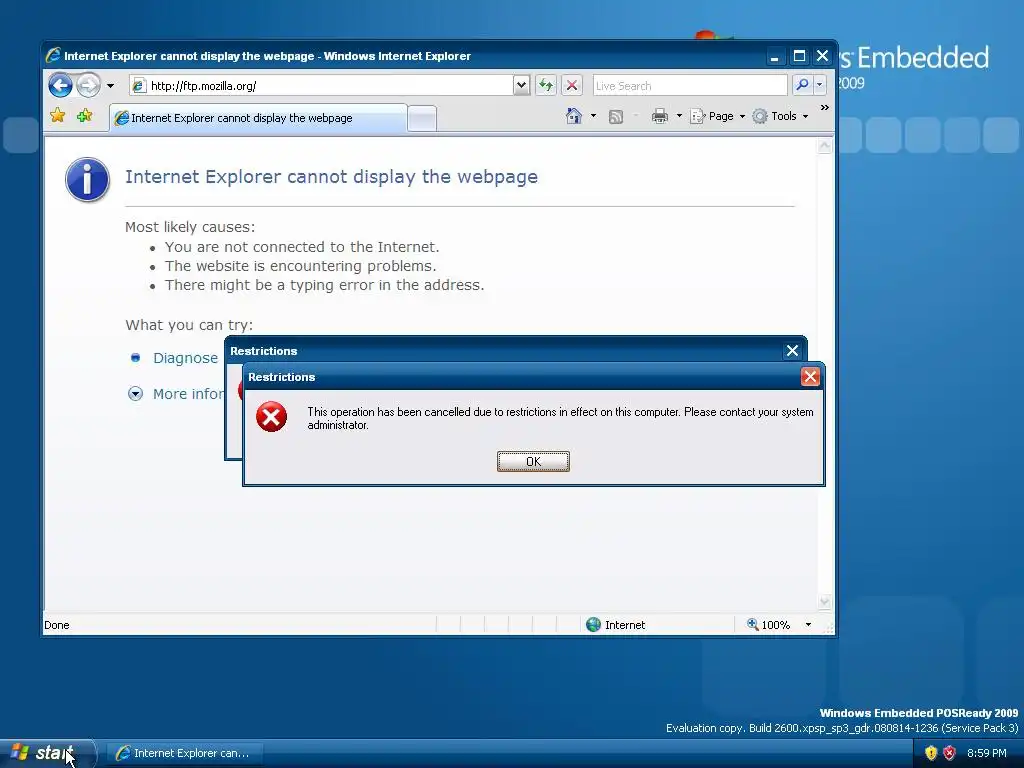Open a new blank tab
Screen dimensions: 1024x768
pyautogui.click(x=422, y=119)
